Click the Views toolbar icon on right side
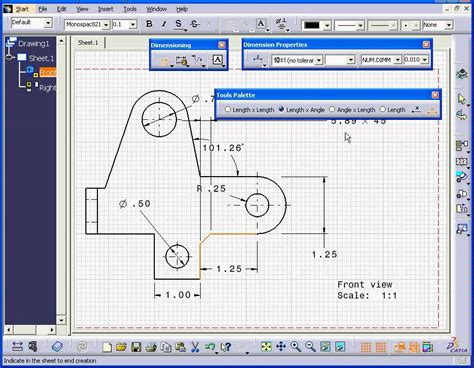The image size is (474, 368). [462, 146]
